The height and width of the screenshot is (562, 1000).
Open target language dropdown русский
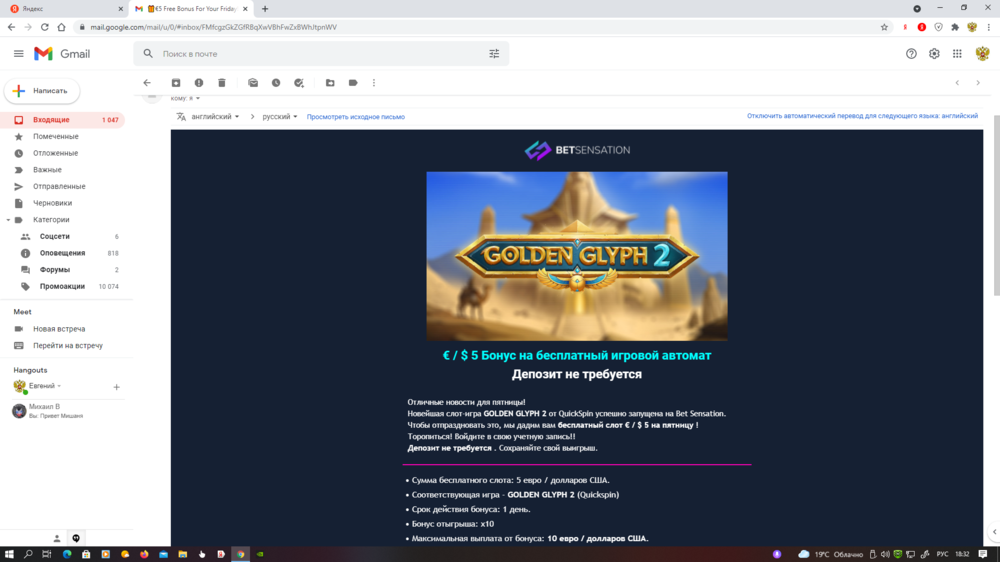coord(280,116)
